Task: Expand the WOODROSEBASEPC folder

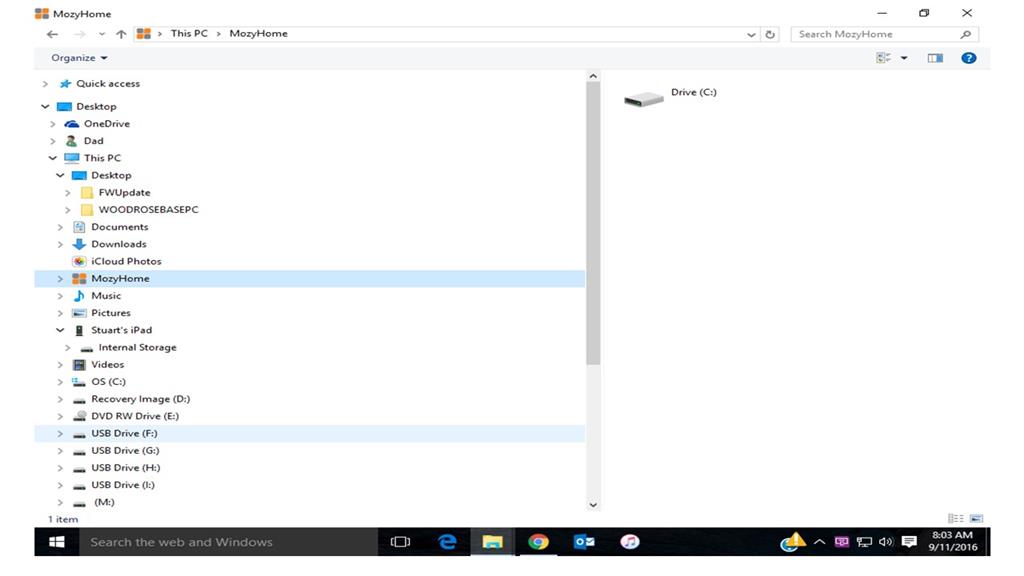Action: [x=68, y=210]
